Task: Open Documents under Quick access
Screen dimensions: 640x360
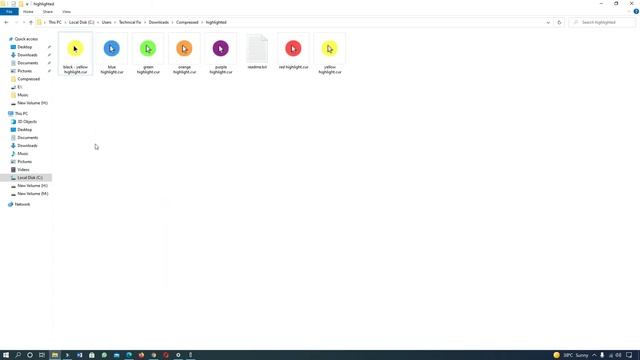Action: point(28,63)
